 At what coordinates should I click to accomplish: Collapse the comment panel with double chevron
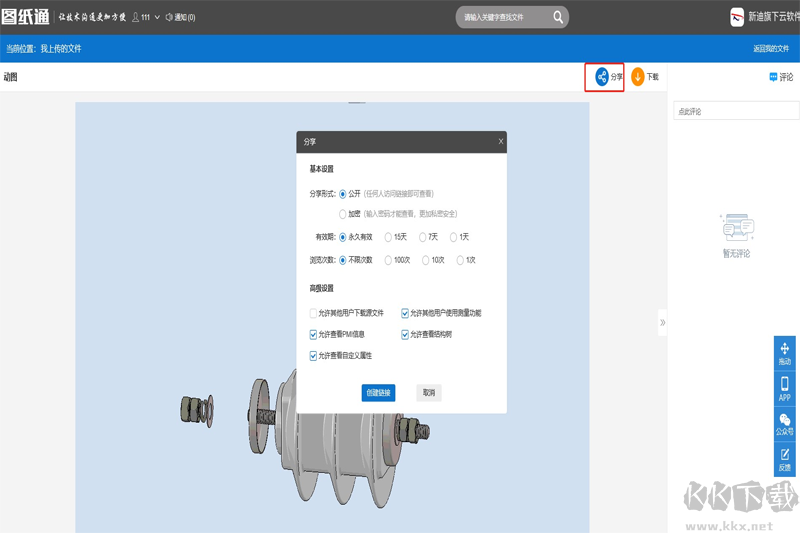(662, 322)
